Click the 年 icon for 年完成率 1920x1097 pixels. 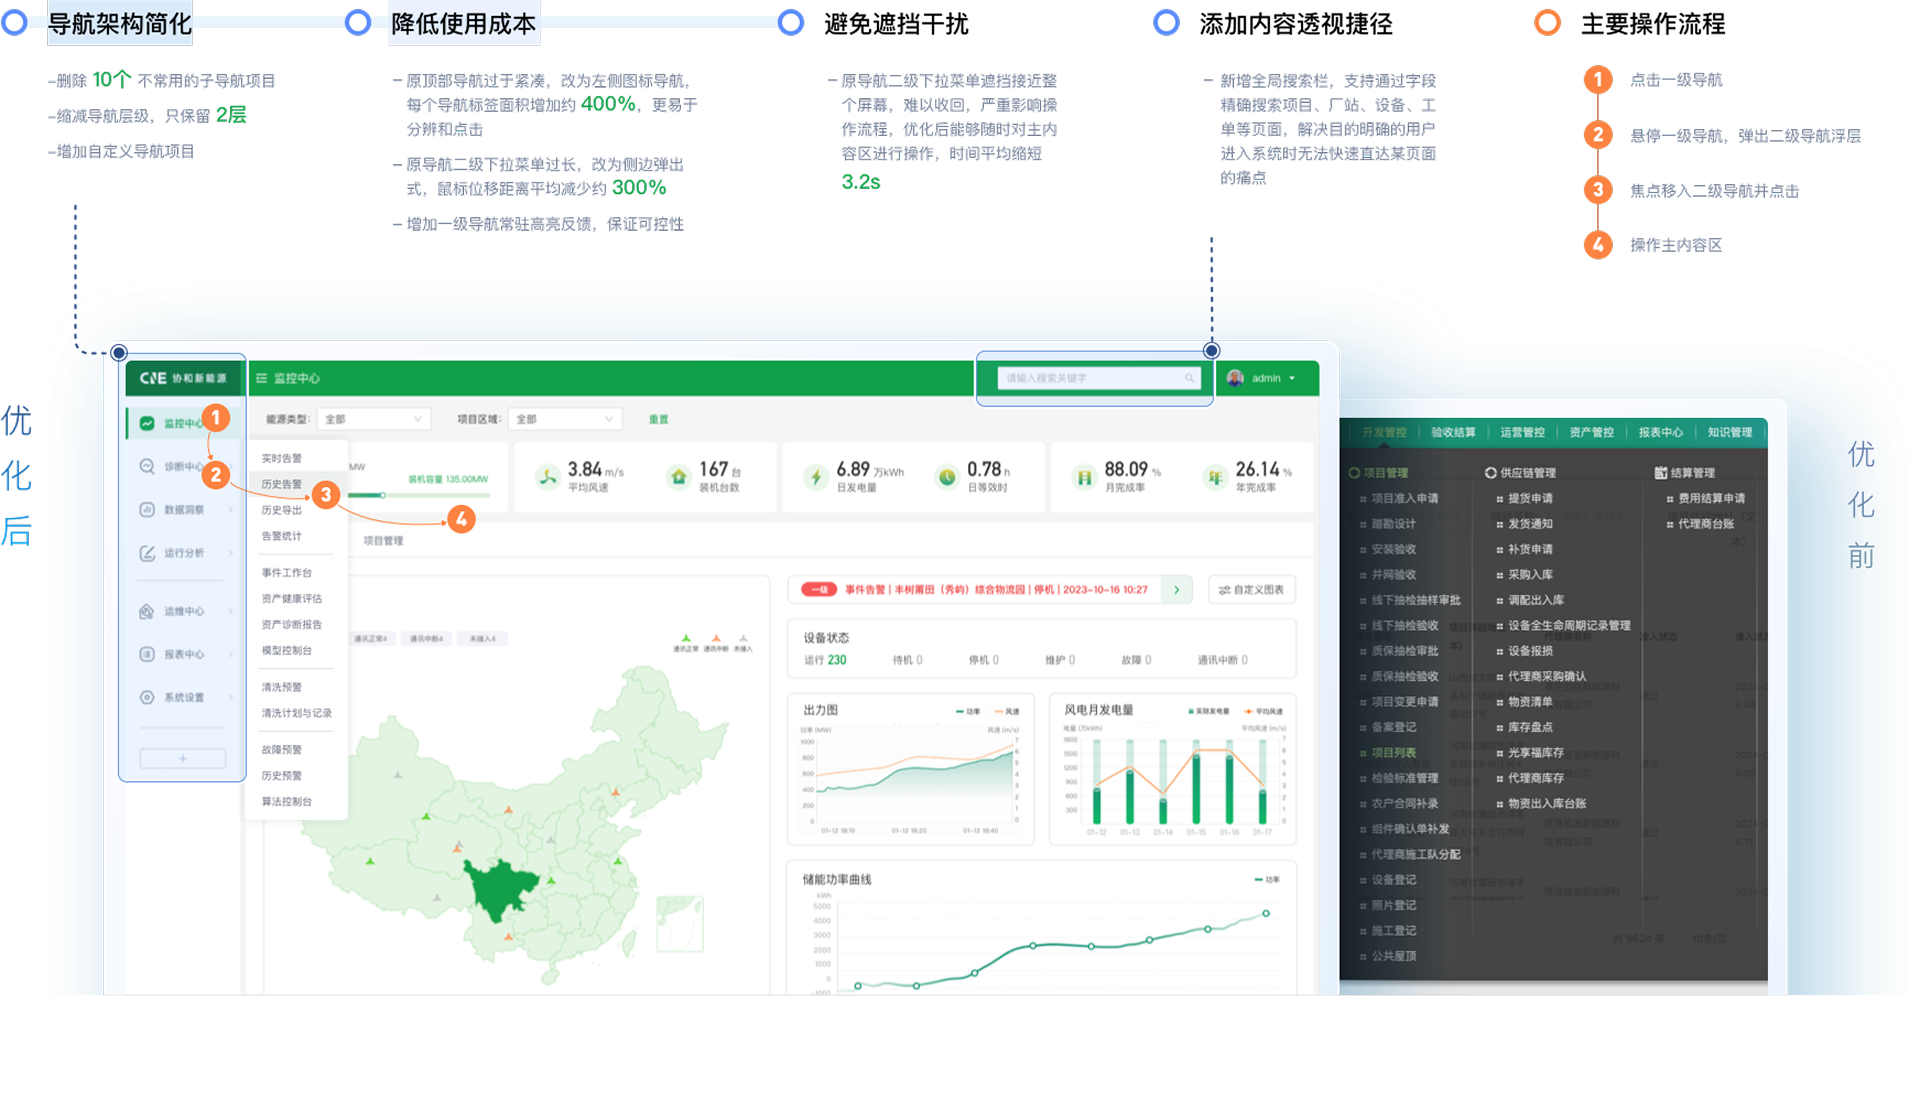click(x=1215, y=477)
